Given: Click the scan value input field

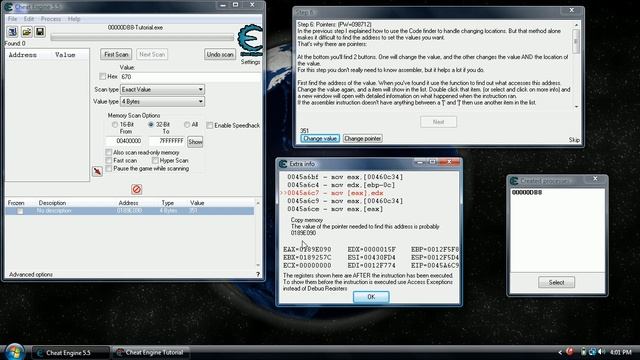Looking at the screenshot, I should pyautogui.click(x=190, y=77).
